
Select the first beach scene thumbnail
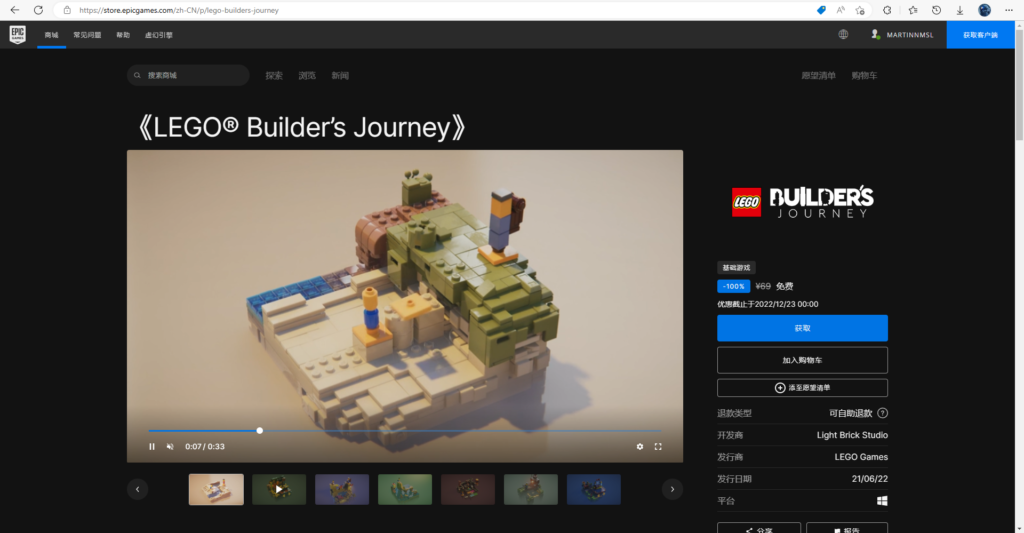click(216, 489)
